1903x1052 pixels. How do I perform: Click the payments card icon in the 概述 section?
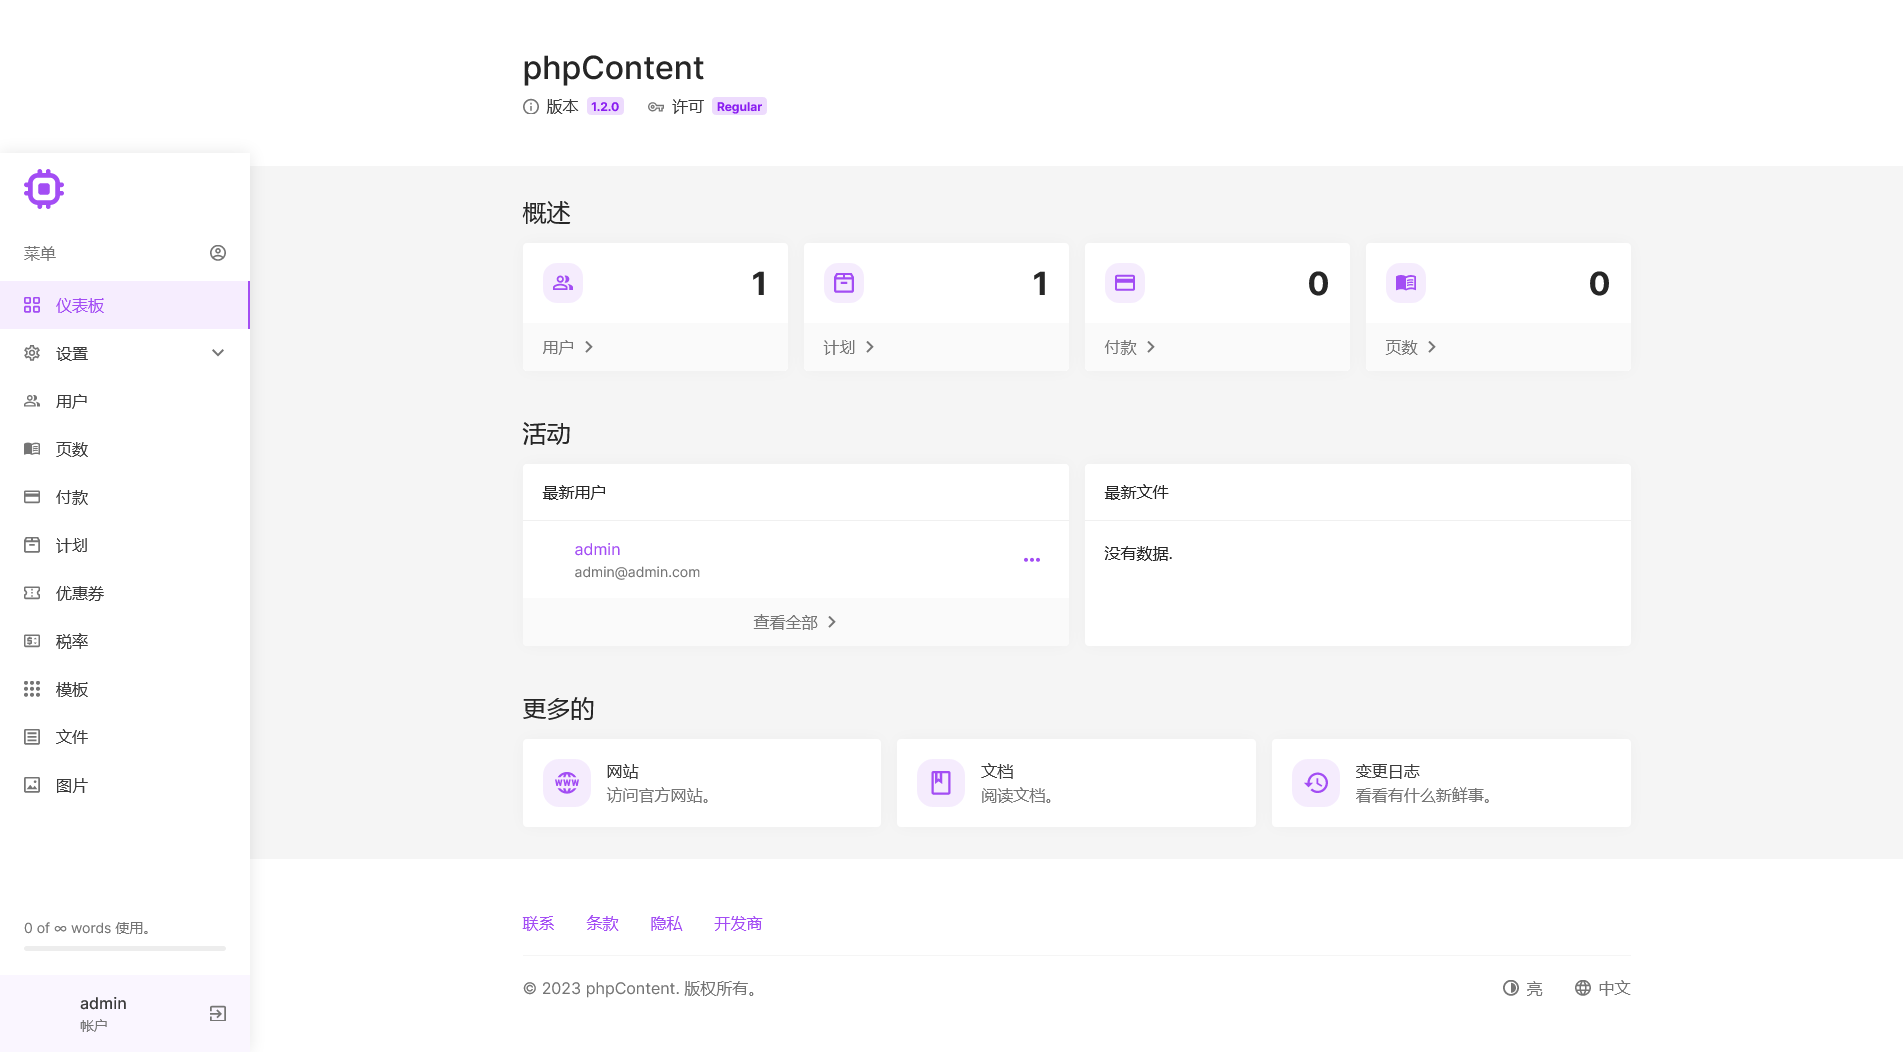[x=1125, y=283]
